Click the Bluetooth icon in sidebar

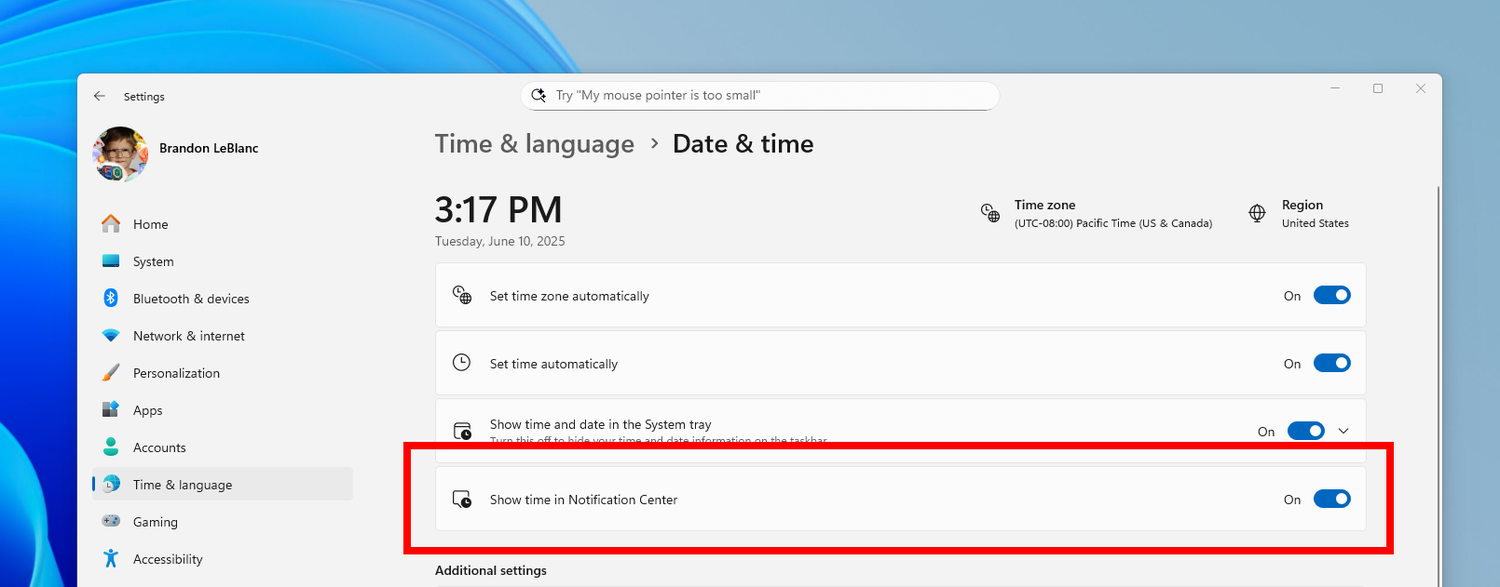pos(111,298)
